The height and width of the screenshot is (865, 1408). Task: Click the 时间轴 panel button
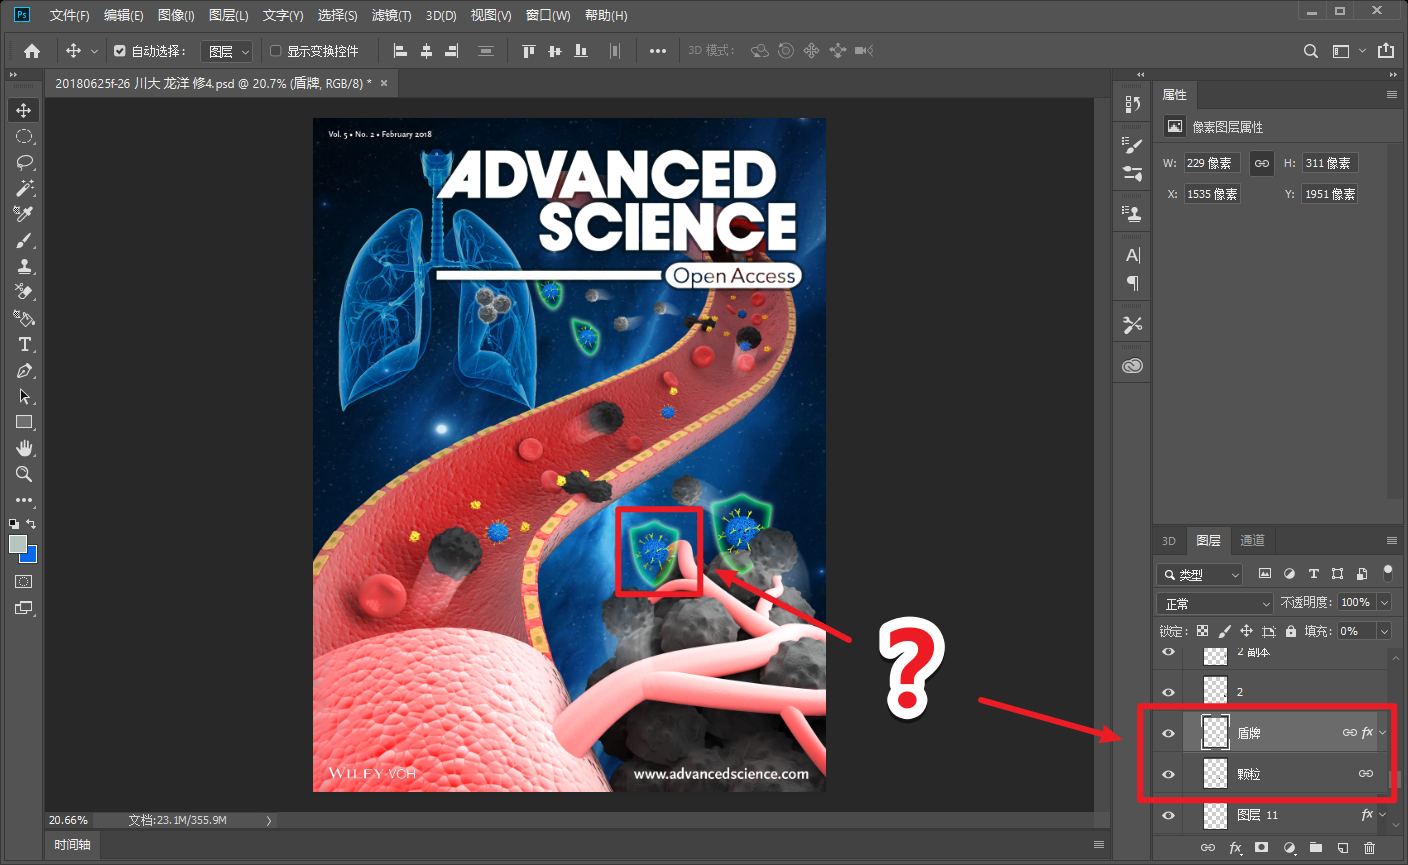pos(73,845)
